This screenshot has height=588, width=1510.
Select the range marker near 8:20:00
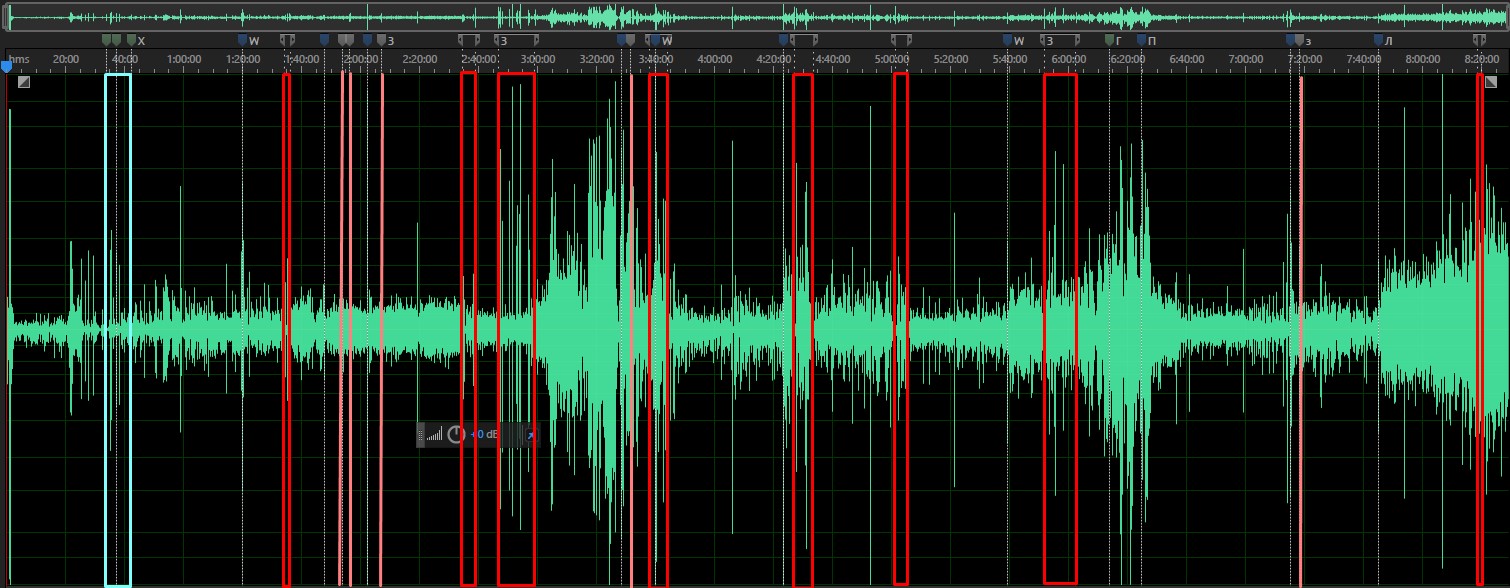coord(1480,40)
